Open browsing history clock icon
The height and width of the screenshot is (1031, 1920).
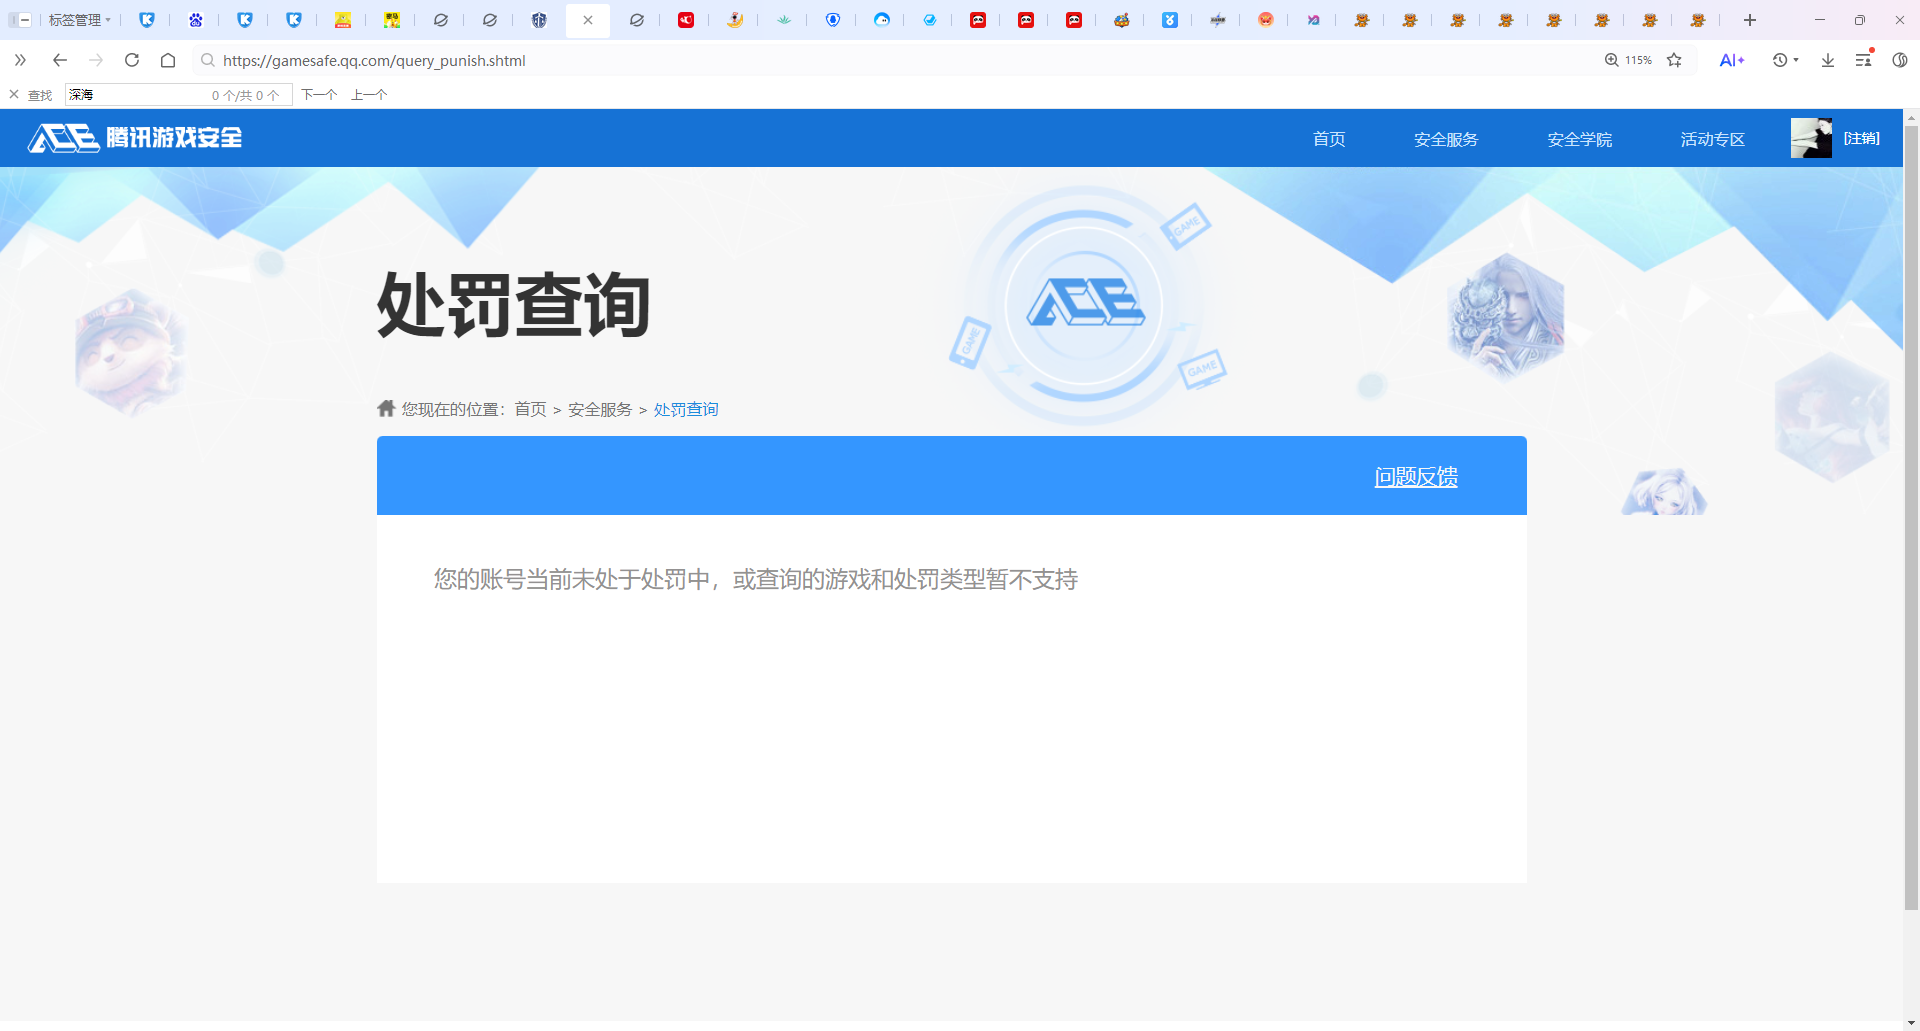[1781, 60]
